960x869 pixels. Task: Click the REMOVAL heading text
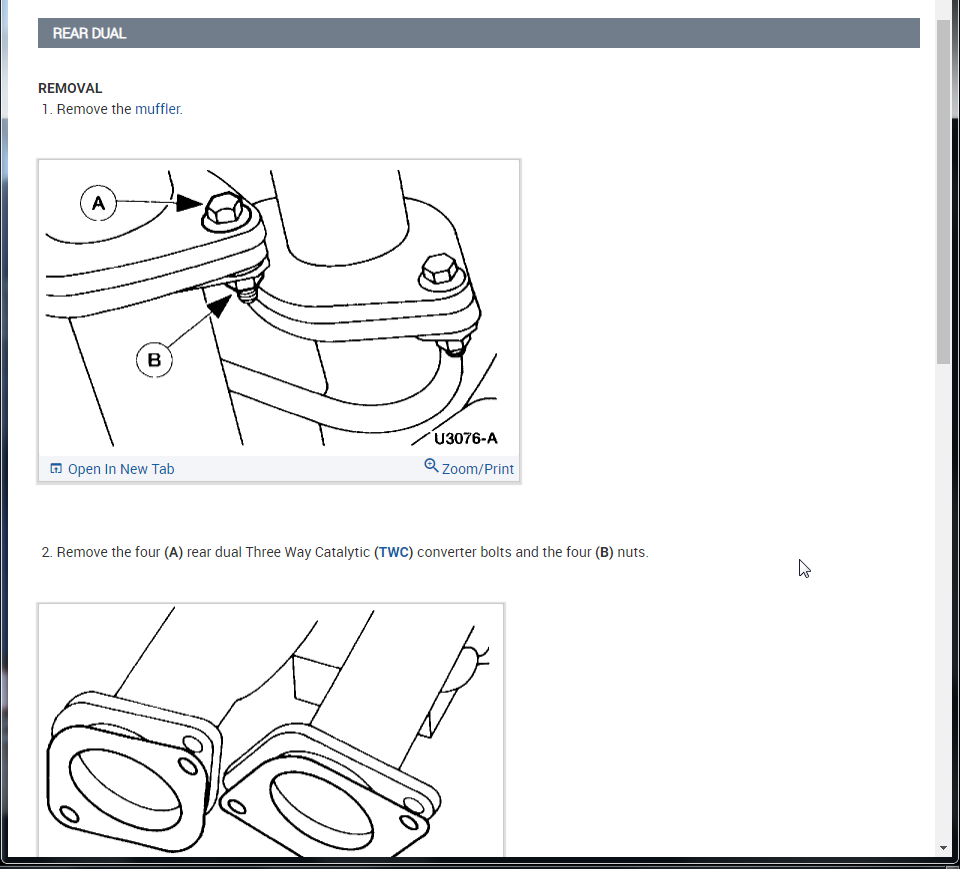tap(70, 88)
